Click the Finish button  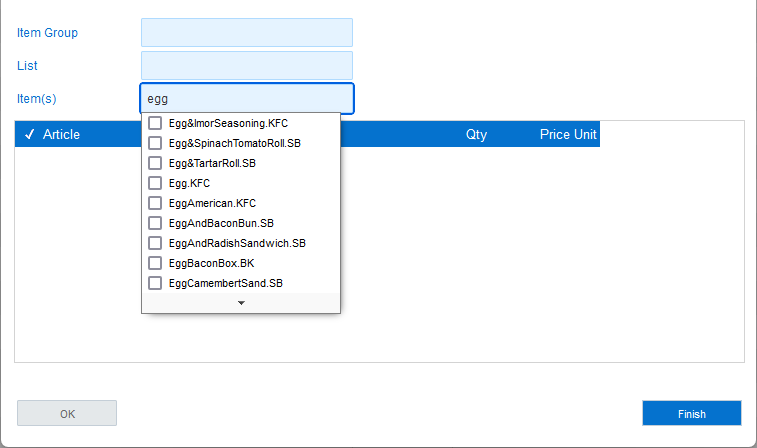691,413
